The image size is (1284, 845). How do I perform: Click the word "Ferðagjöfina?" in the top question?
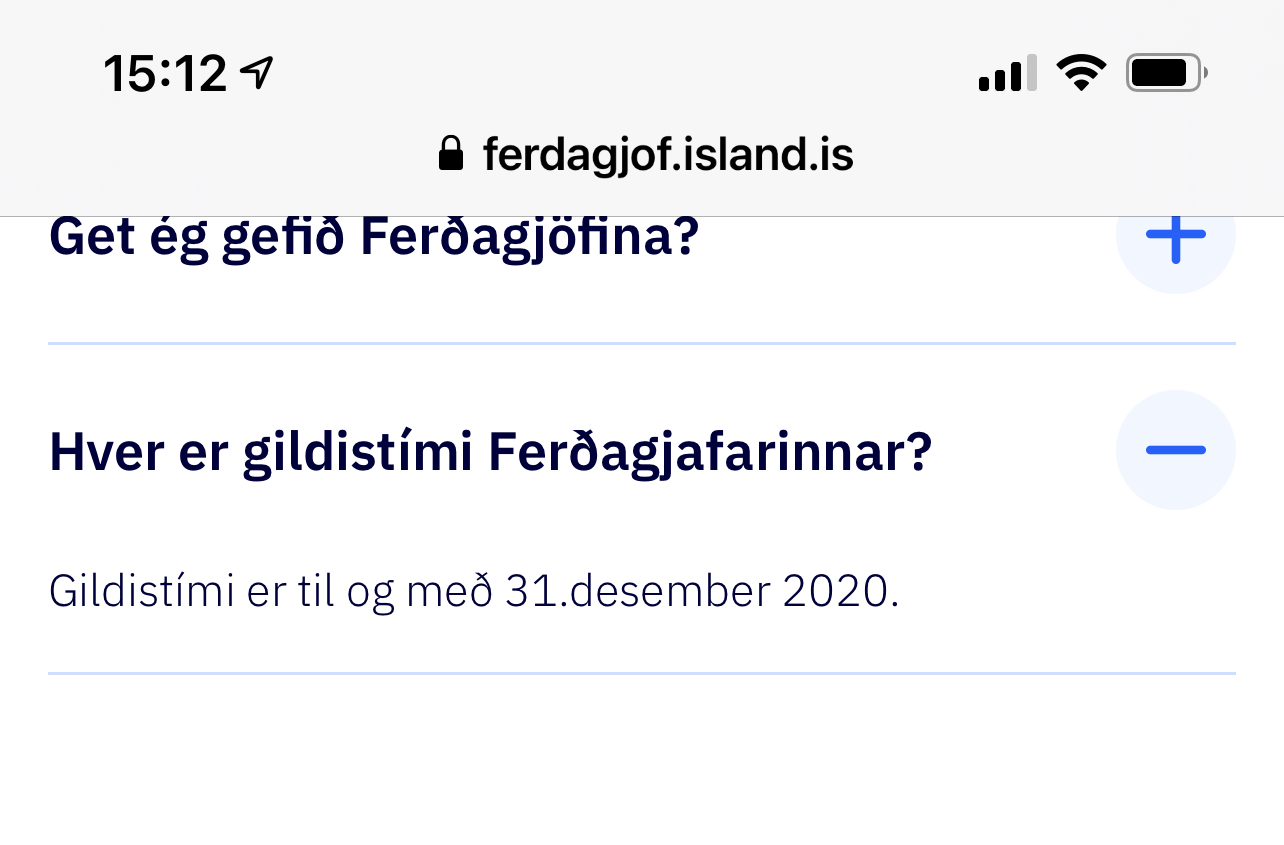pos(528,237)
